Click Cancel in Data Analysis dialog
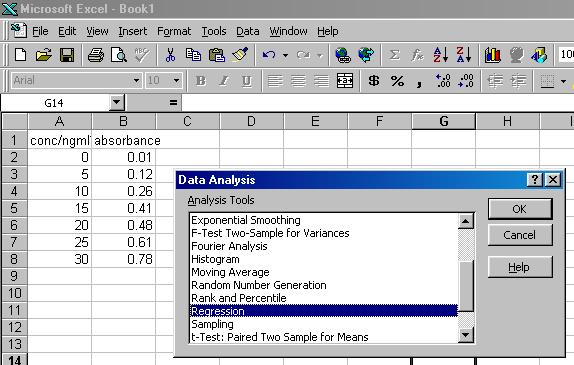The width and height of the screenshot is (574, 365). click(x=520, y=235)
